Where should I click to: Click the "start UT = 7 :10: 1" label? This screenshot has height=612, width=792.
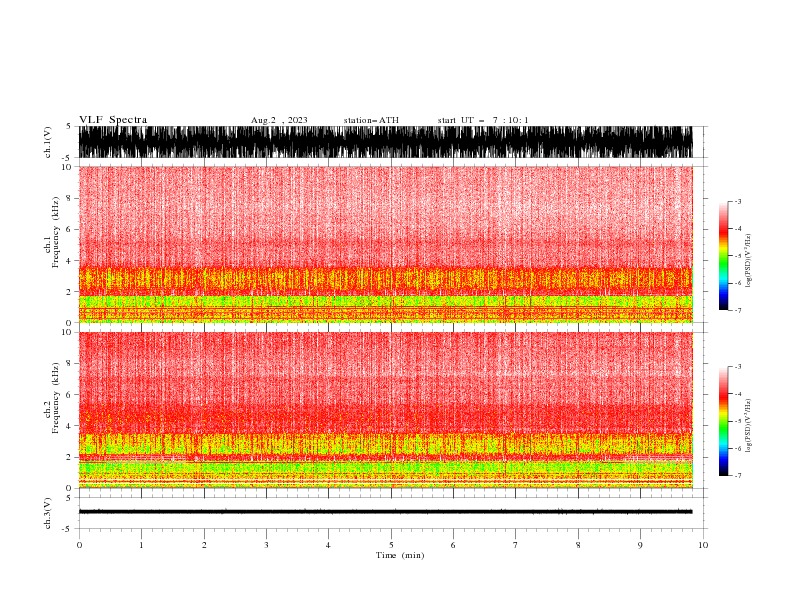(483, 120)
